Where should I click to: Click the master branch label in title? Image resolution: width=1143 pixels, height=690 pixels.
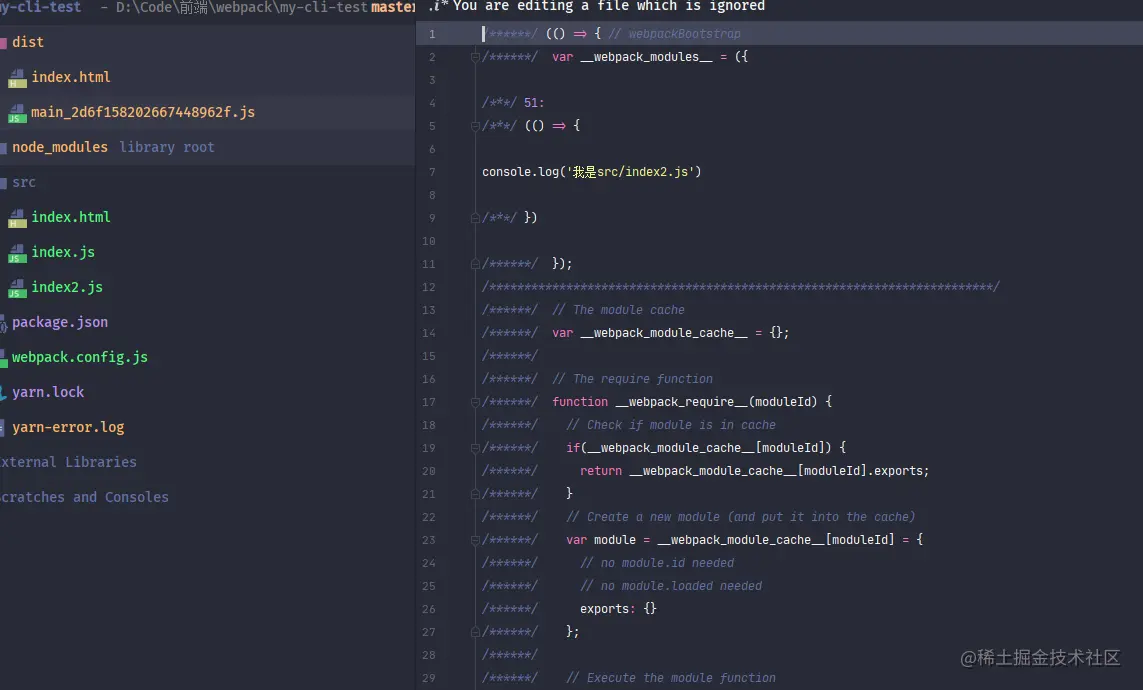point(392,7)
